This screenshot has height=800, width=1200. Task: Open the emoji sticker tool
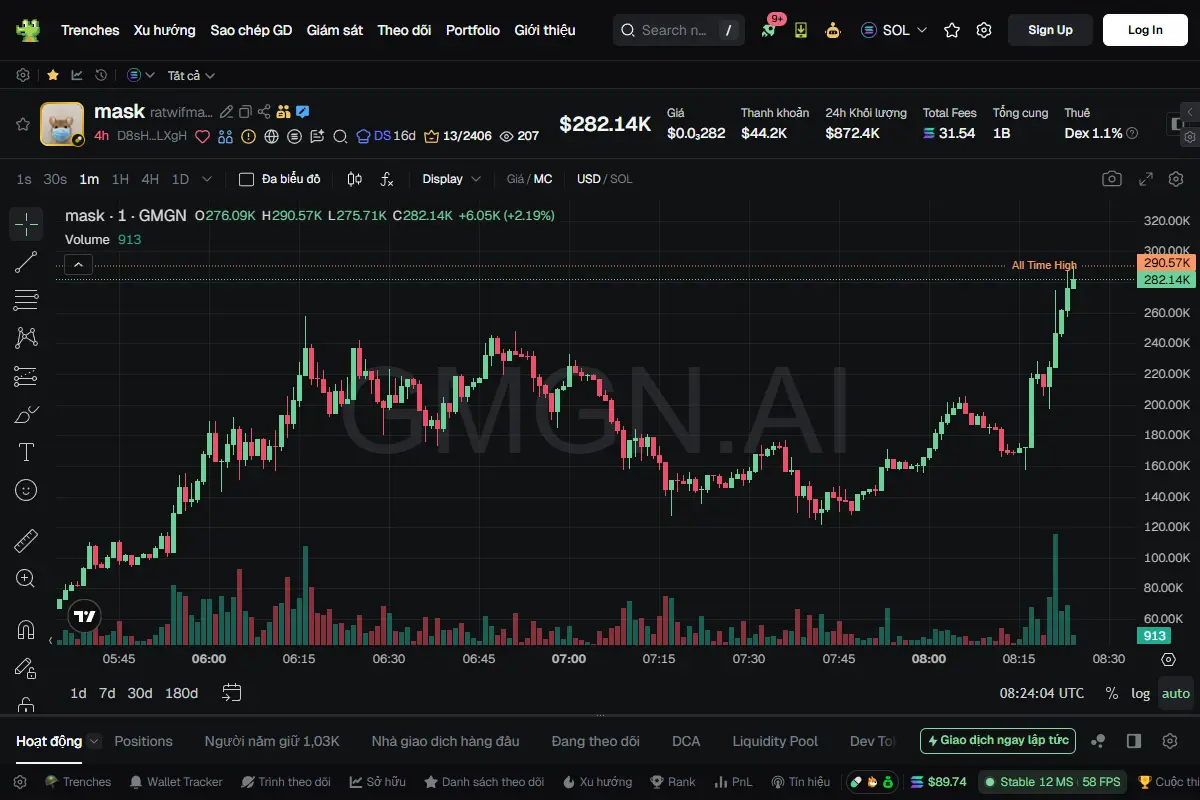click(x=26, y=490)
